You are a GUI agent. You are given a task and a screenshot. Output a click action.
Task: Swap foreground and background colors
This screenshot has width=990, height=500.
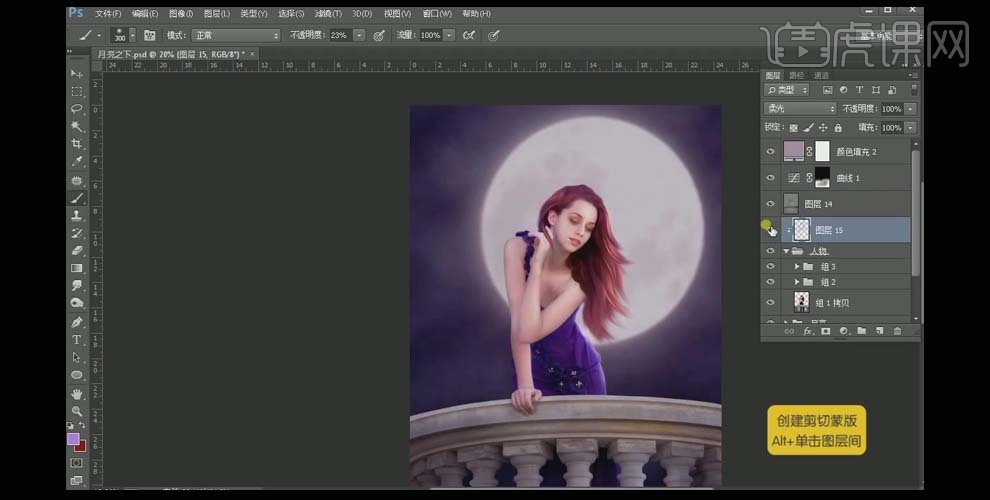82,426
